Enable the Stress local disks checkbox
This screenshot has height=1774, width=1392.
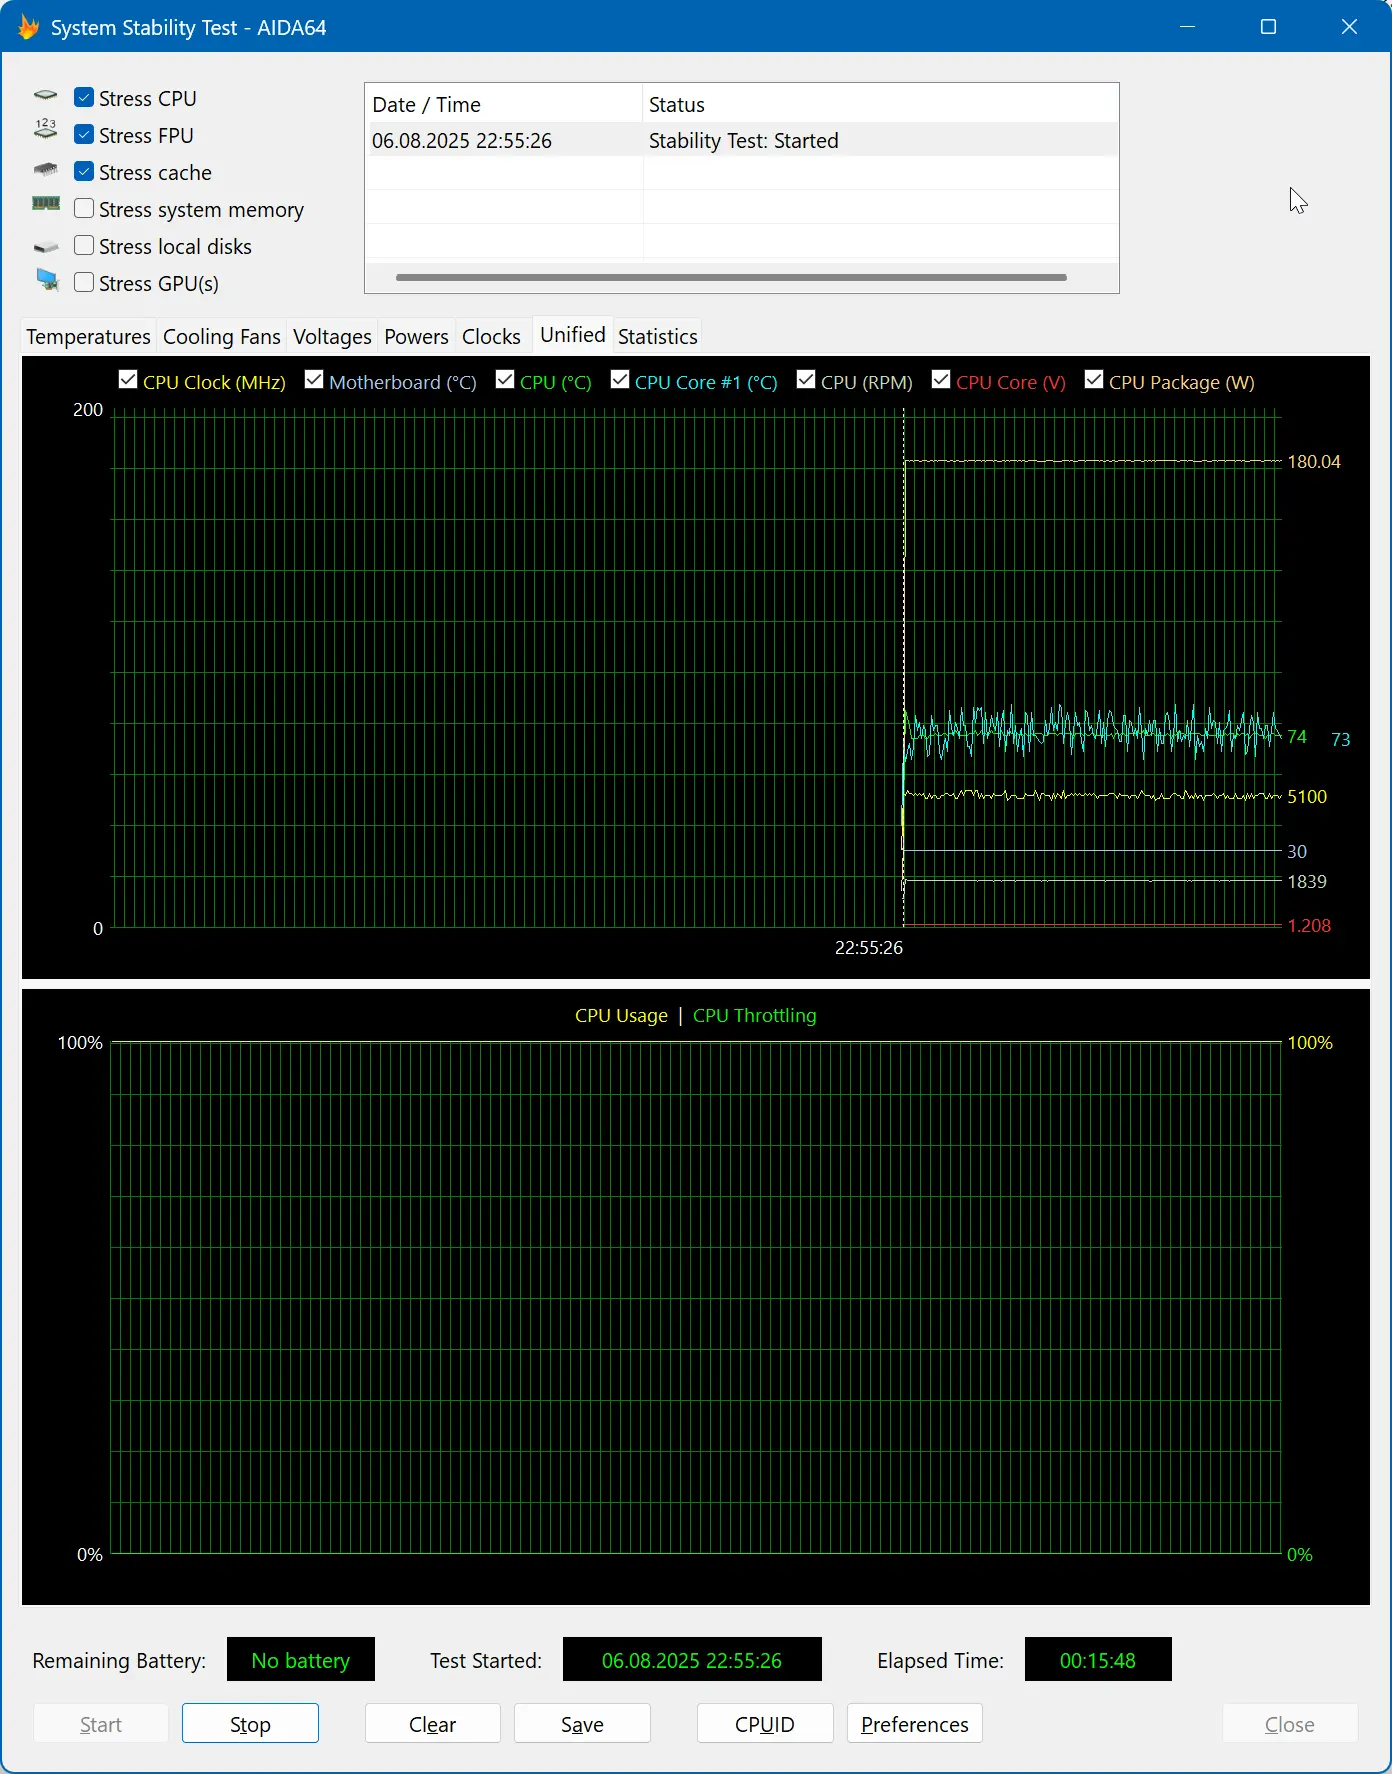84,246
